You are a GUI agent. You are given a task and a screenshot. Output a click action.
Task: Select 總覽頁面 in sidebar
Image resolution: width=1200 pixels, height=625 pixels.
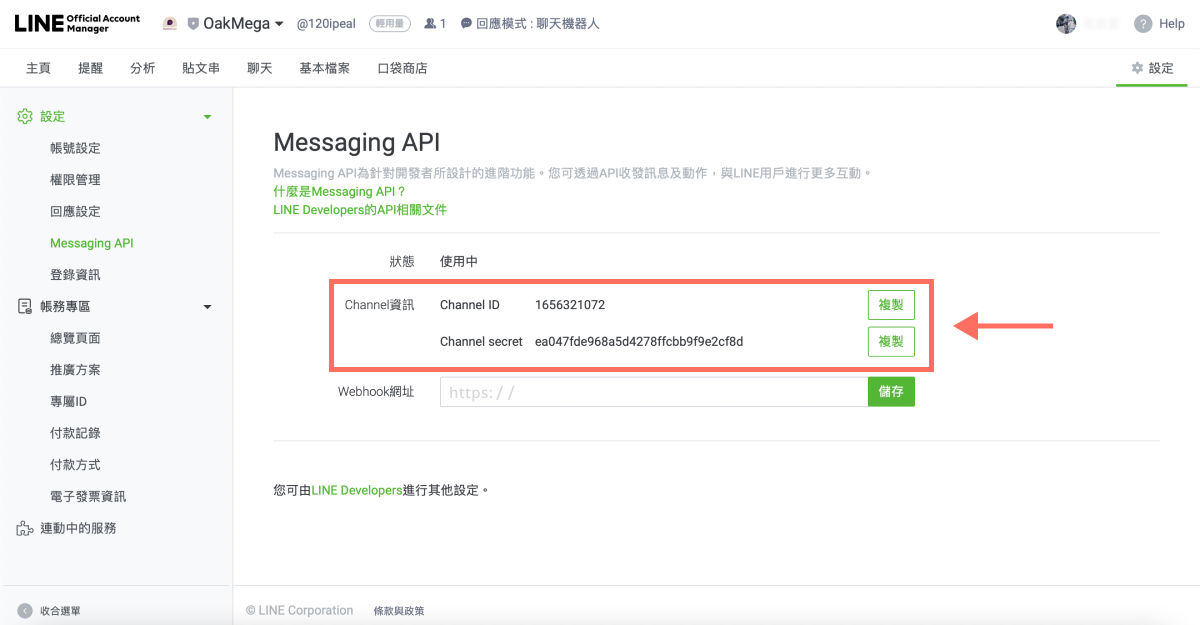75,338
